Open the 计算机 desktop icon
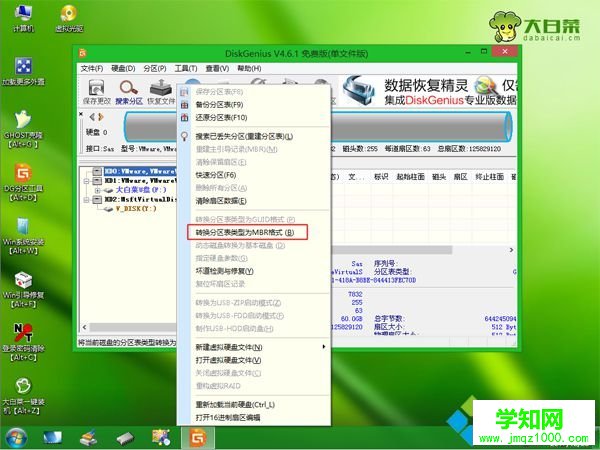Screen dimensions: 600x450 pyautogui.click(x=23, y=18)
